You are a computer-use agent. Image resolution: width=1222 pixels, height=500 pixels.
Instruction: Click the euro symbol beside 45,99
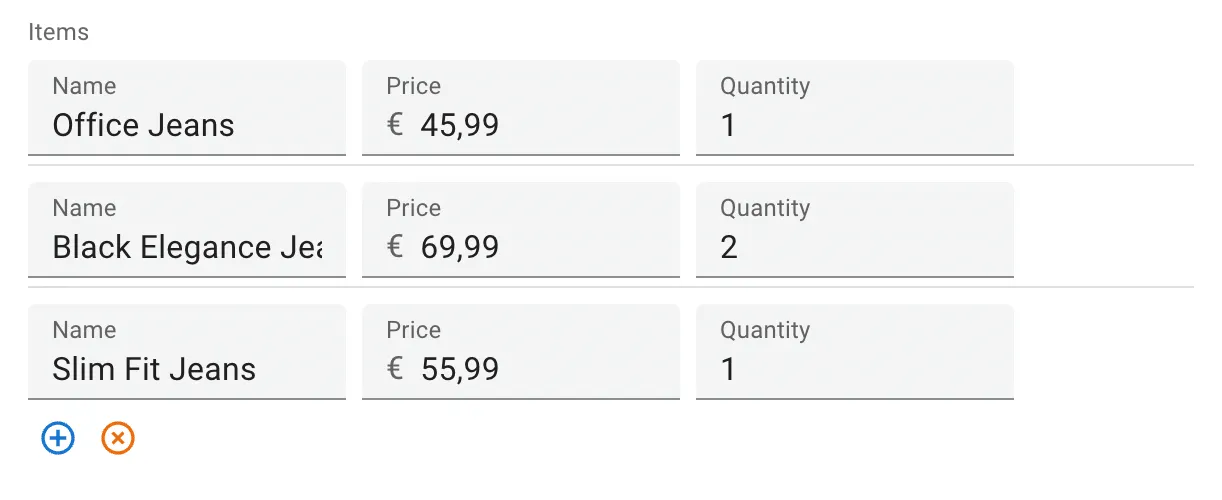click(395, 125)
